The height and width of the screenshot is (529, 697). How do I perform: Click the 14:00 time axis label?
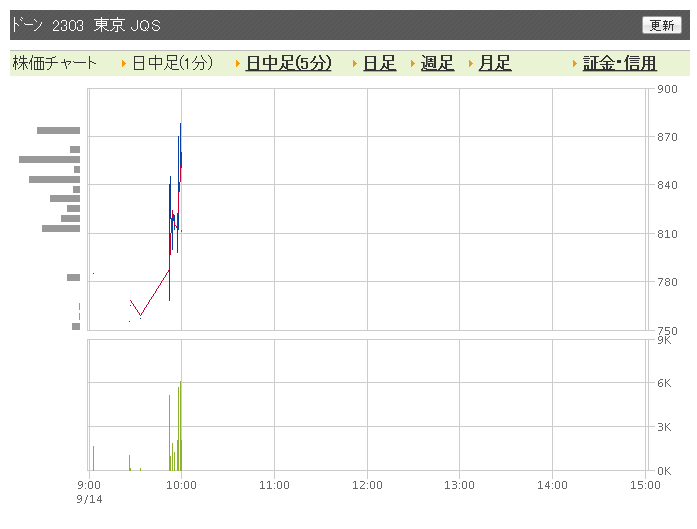(552, 485)
